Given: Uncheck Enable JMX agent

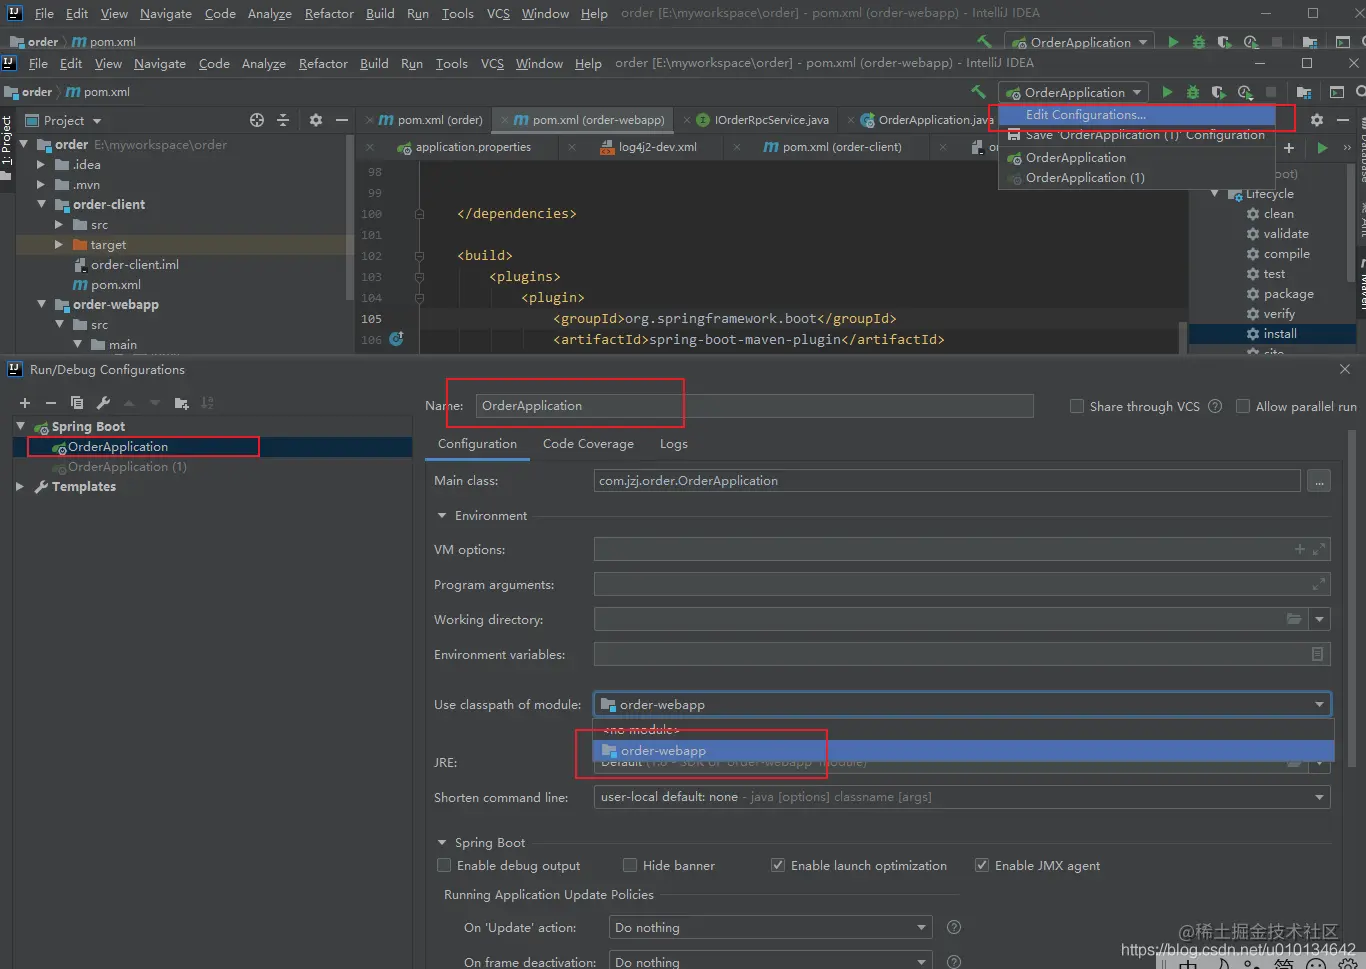Looking at the screenshot, I should [982, 865].
